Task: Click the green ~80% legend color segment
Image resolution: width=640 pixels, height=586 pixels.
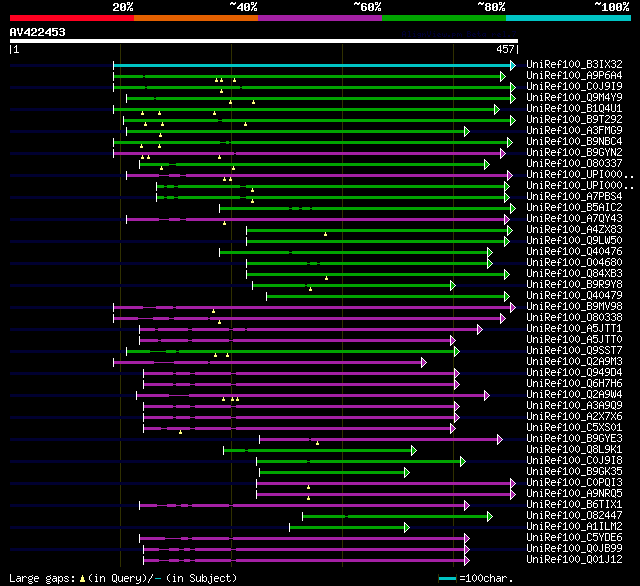Action: click(x=444, y=18)
